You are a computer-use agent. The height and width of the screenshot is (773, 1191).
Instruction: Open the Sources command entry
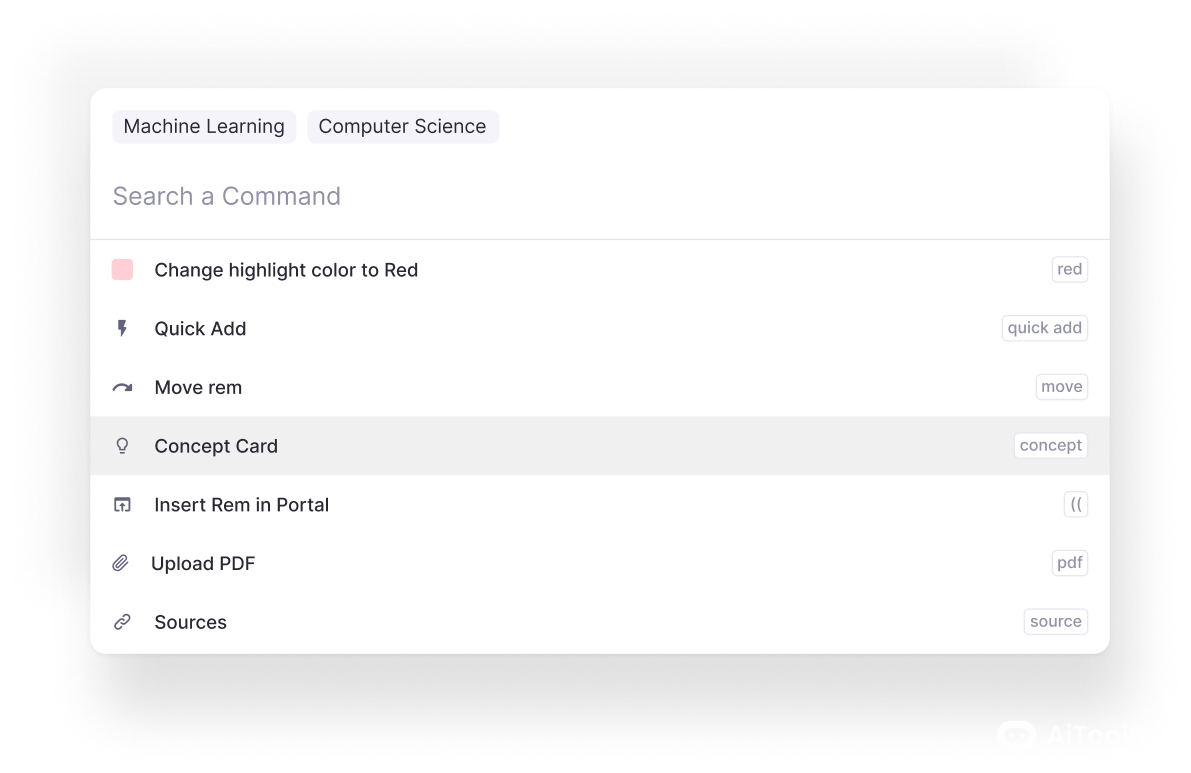[190, 622]
